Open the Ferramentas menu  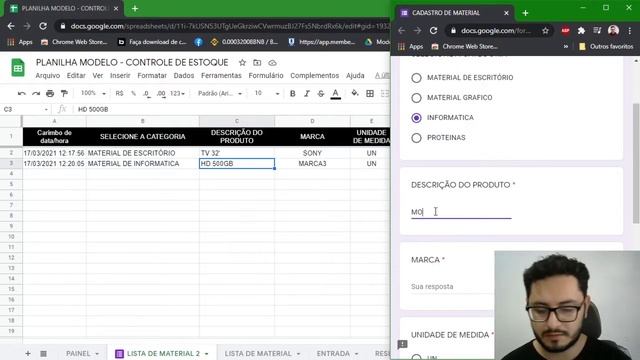pos(221,76)
